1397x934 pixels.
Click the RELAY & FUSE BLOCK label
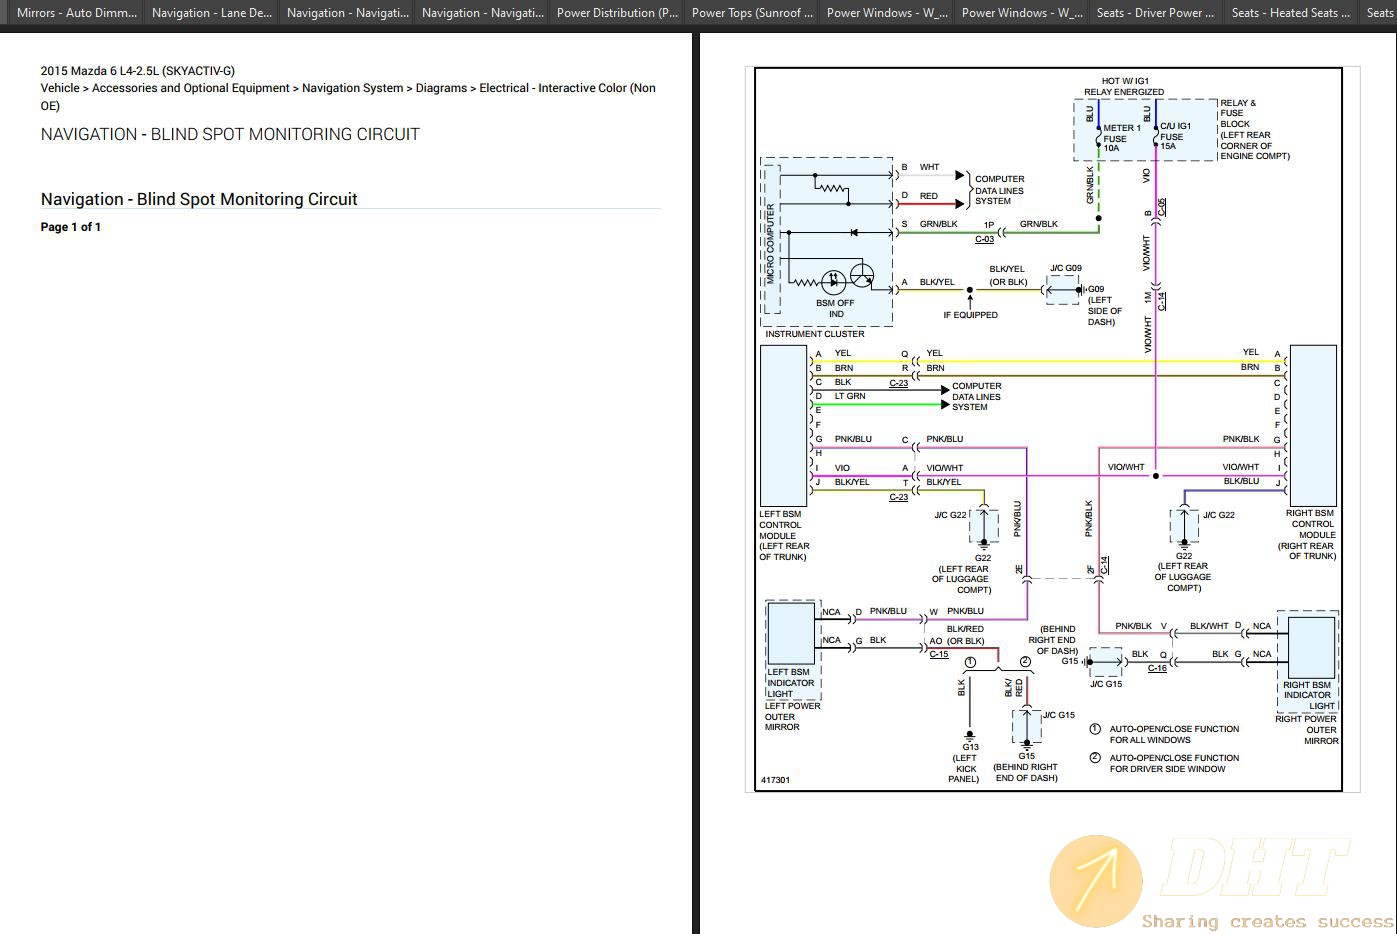click(x=1254, y=129)
